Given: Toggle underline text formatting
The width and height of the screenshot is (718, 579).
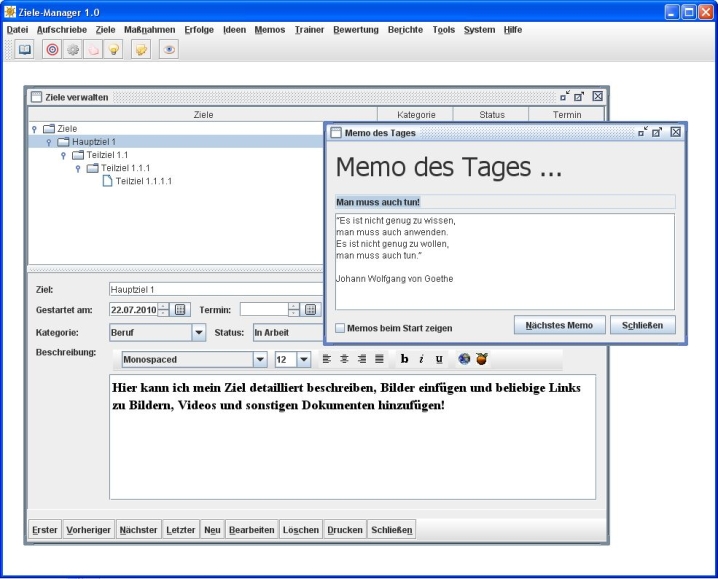Looking at the screenshot, I should click(439, 359).
